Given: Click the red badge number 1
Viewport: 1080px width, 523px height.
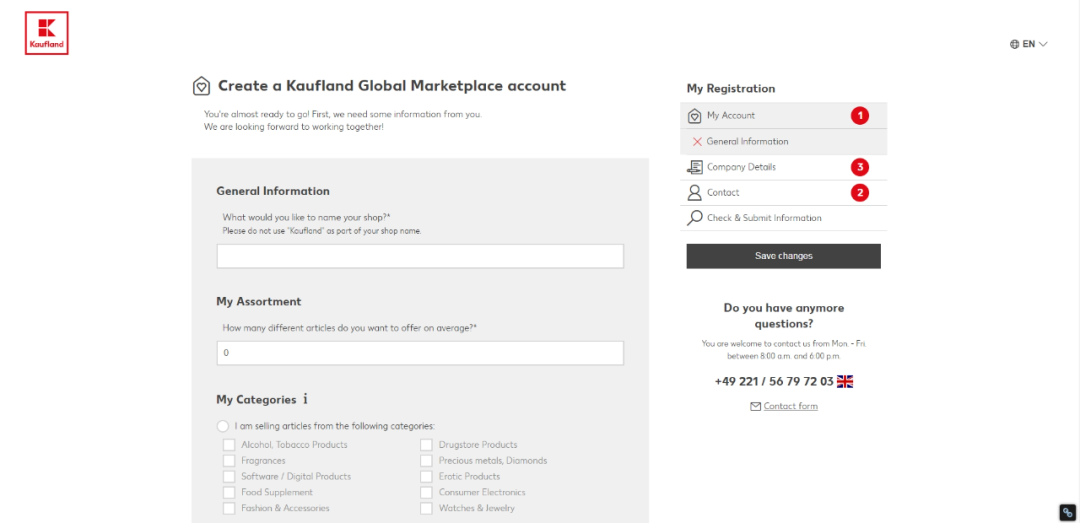Looking at the screenshot, I should [x=859, y=116].
